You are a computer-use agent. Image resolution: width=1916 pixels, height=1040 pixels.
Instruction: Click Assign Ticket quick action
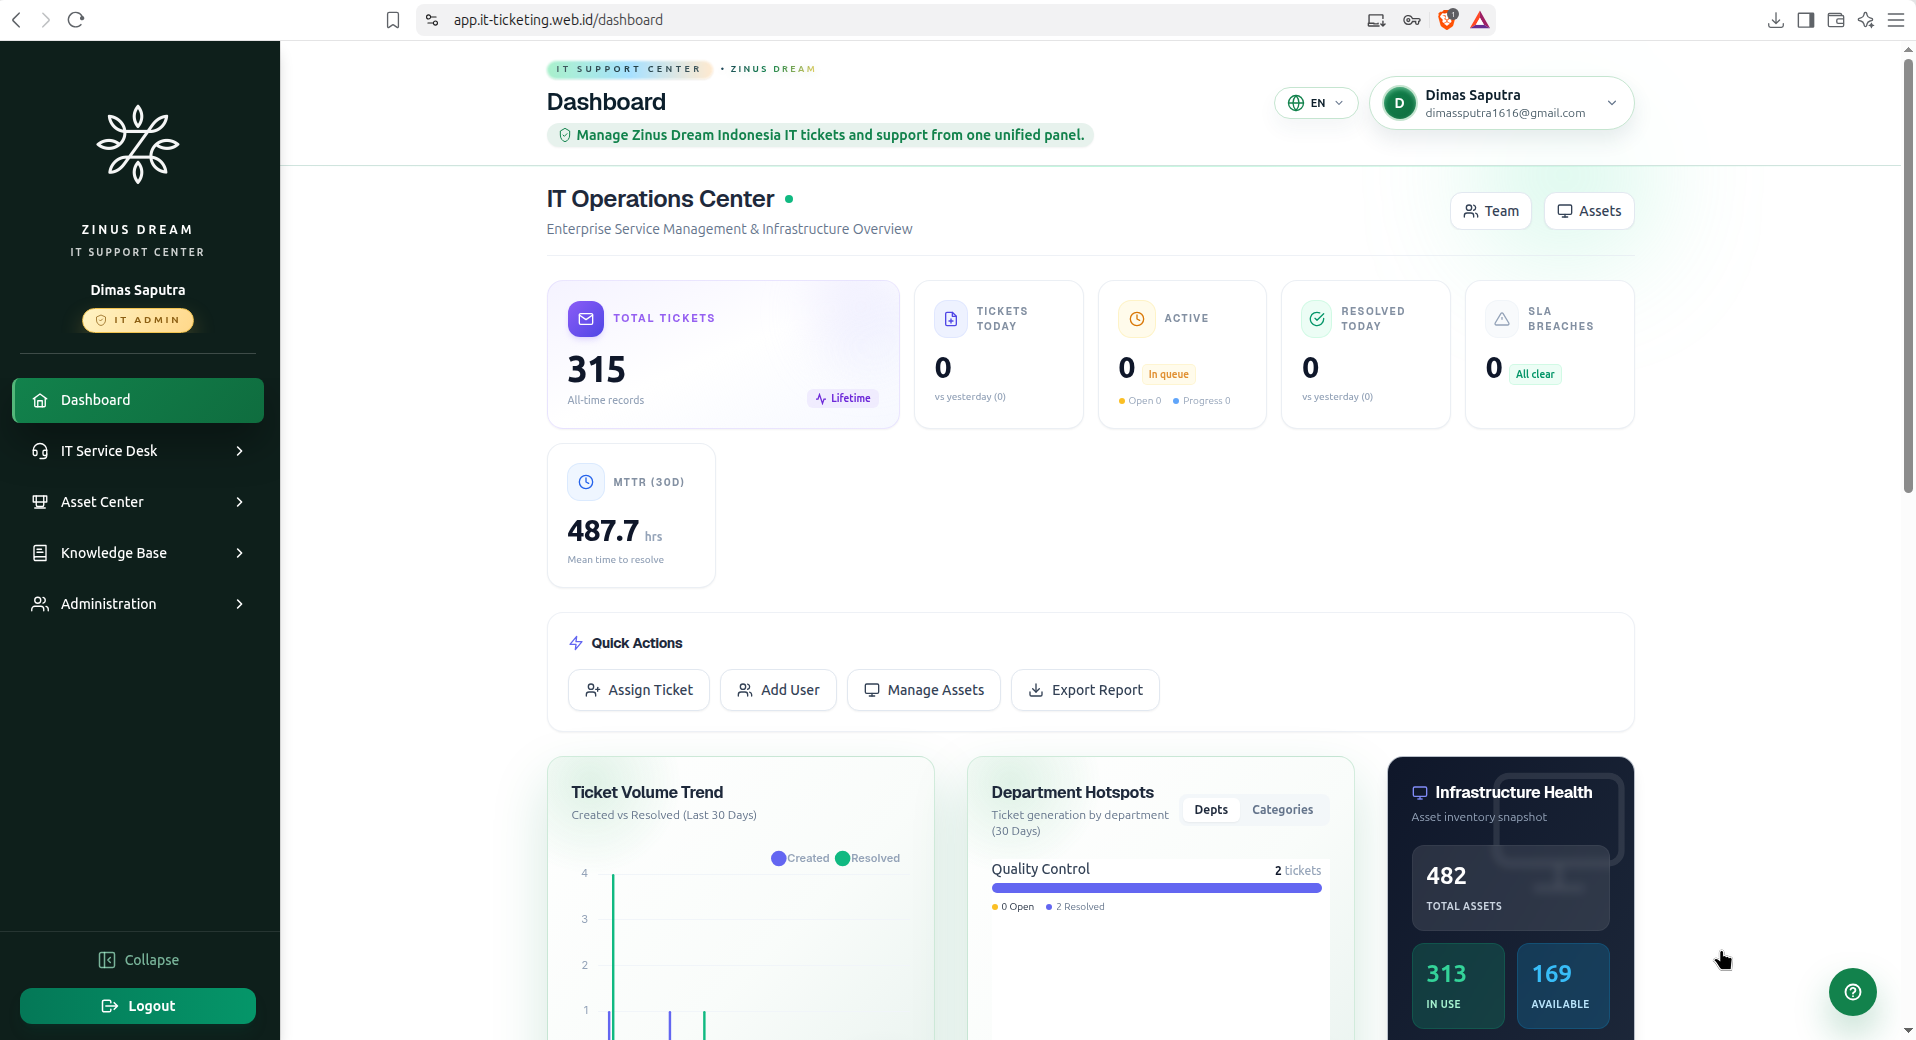[x=639, y=690]
